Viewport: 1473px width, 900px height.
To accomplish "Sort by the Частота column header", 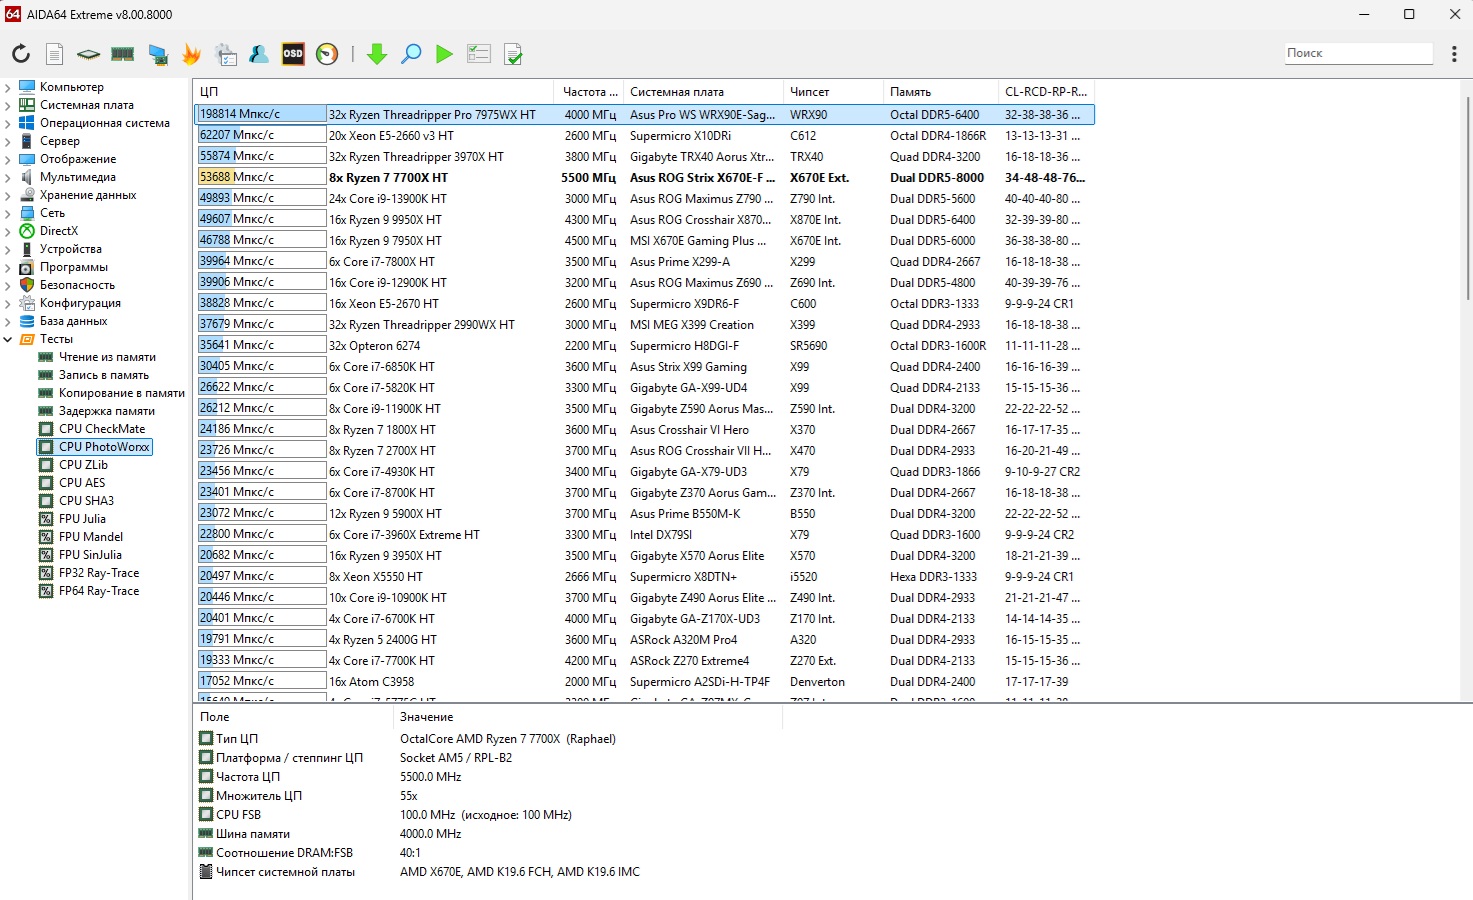I will 589,92.
